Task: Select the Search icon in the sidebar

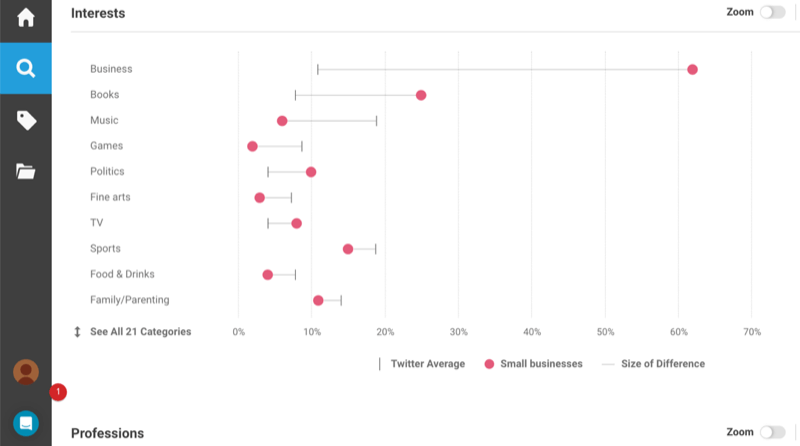Action: pos(25,69)
